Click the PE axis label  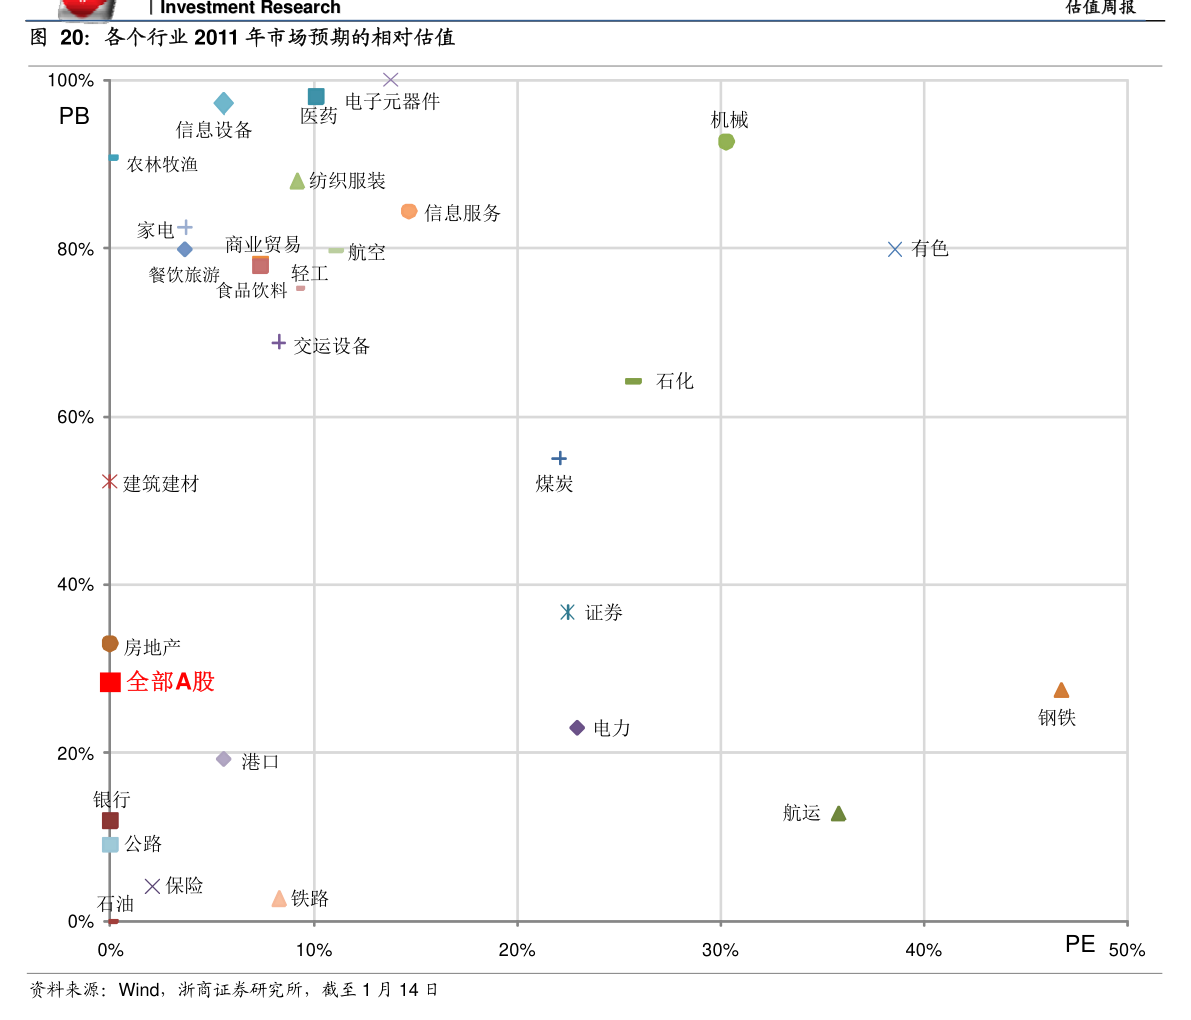(1080, 944)
